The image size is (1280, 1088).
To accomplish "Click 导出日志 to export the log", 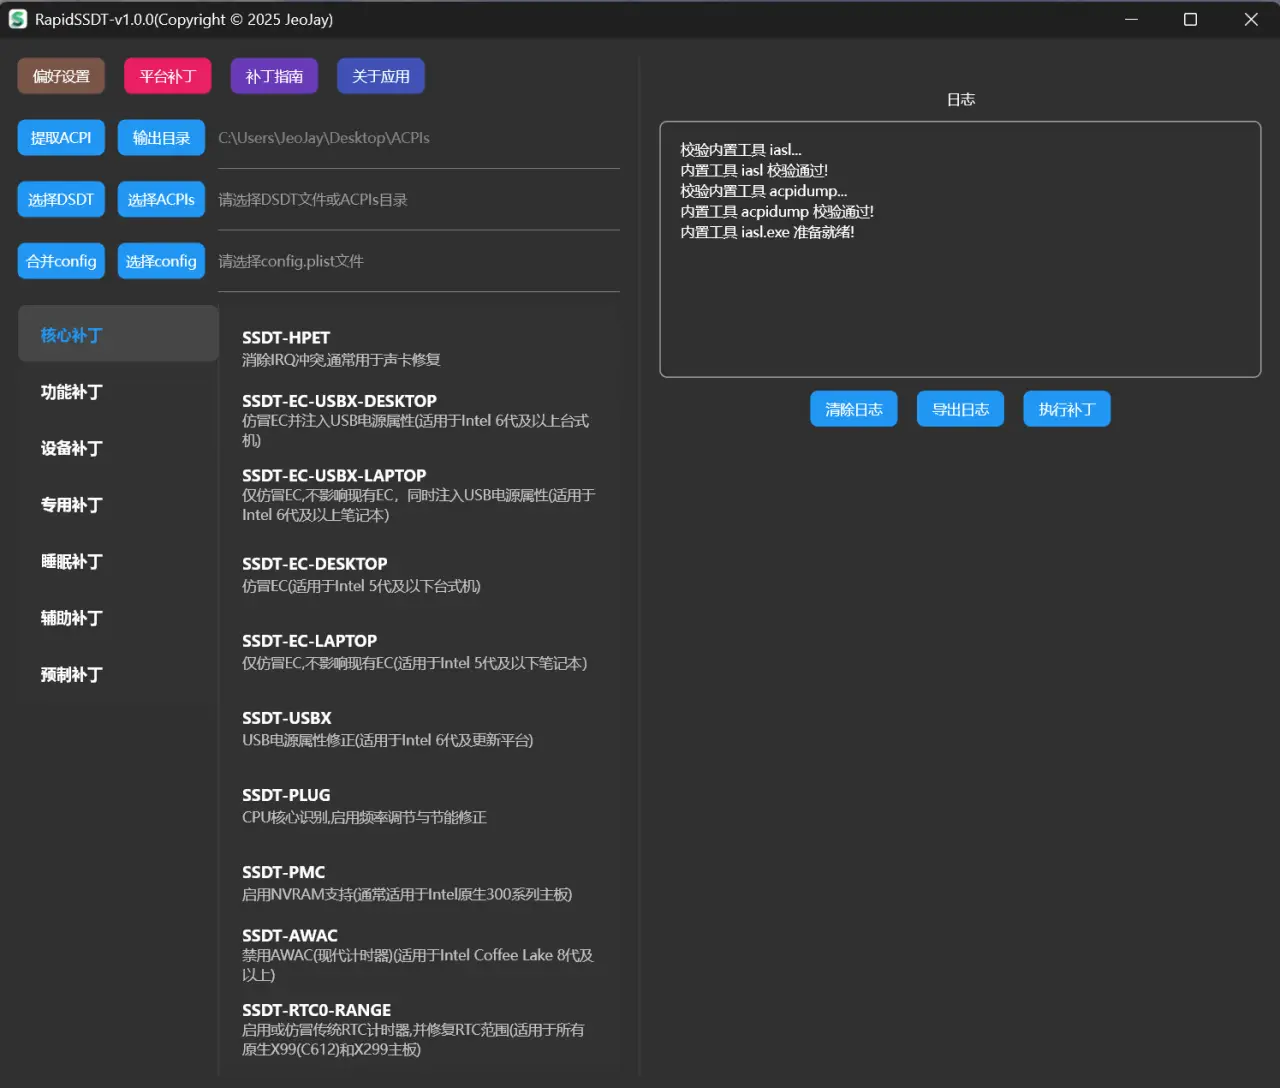I will tap(960, 408).
